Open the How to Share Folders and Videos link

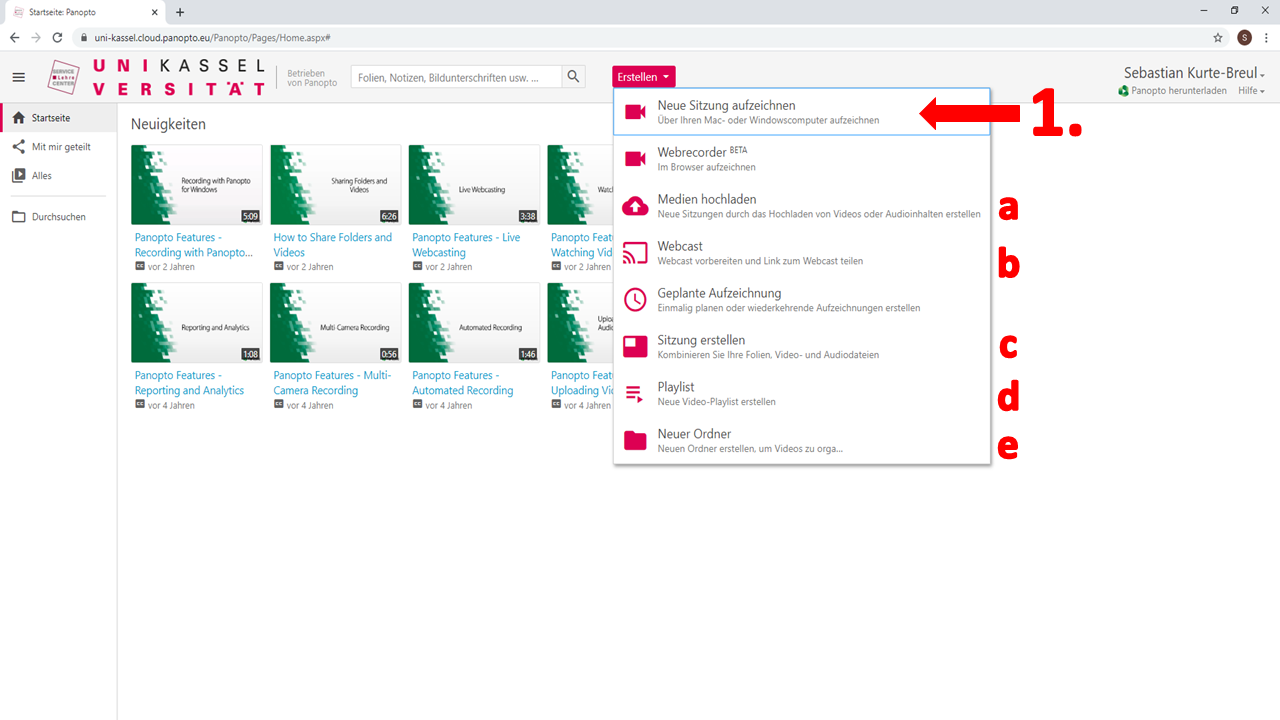click(x=333, y=245)
